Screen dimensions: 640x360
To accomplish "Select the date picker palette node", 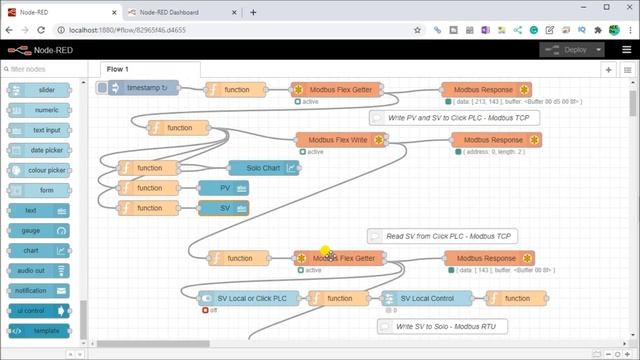I will click(x=39, y=150).
